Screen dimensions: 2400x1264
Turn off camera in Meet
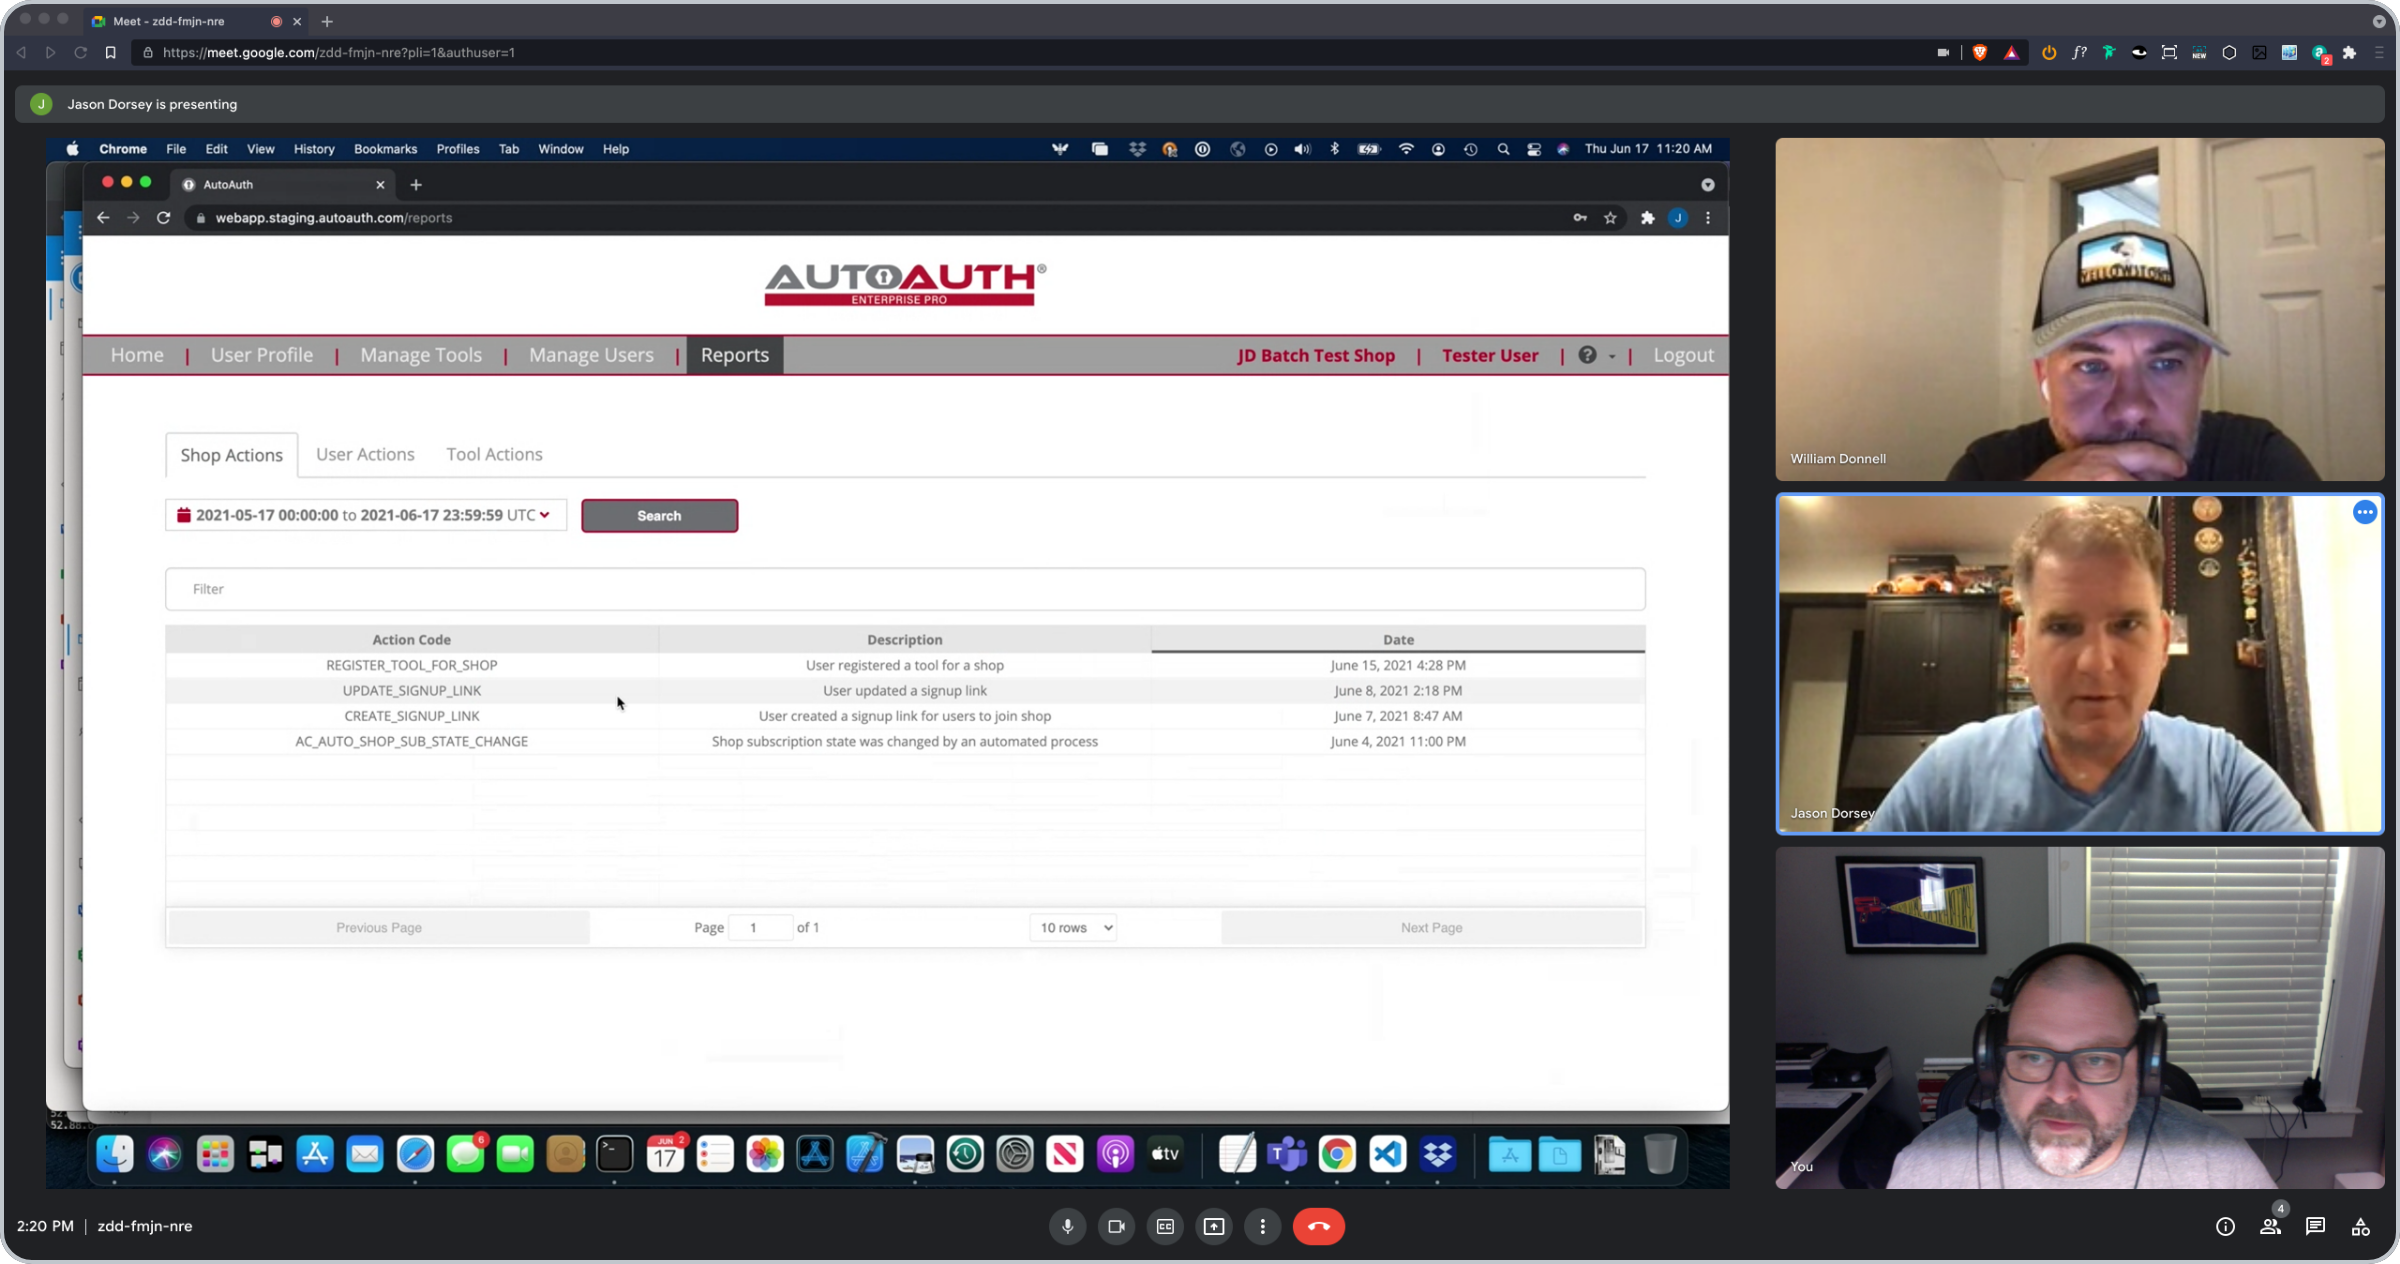[1116, 1226]
